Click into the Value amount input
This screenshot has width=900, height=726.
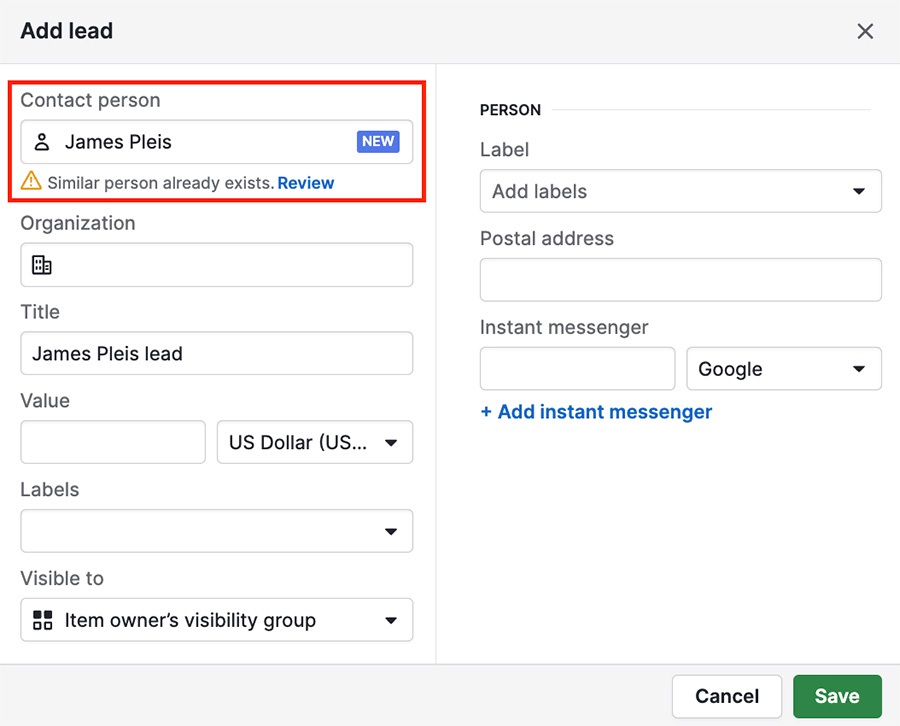(x=112, y=442)
